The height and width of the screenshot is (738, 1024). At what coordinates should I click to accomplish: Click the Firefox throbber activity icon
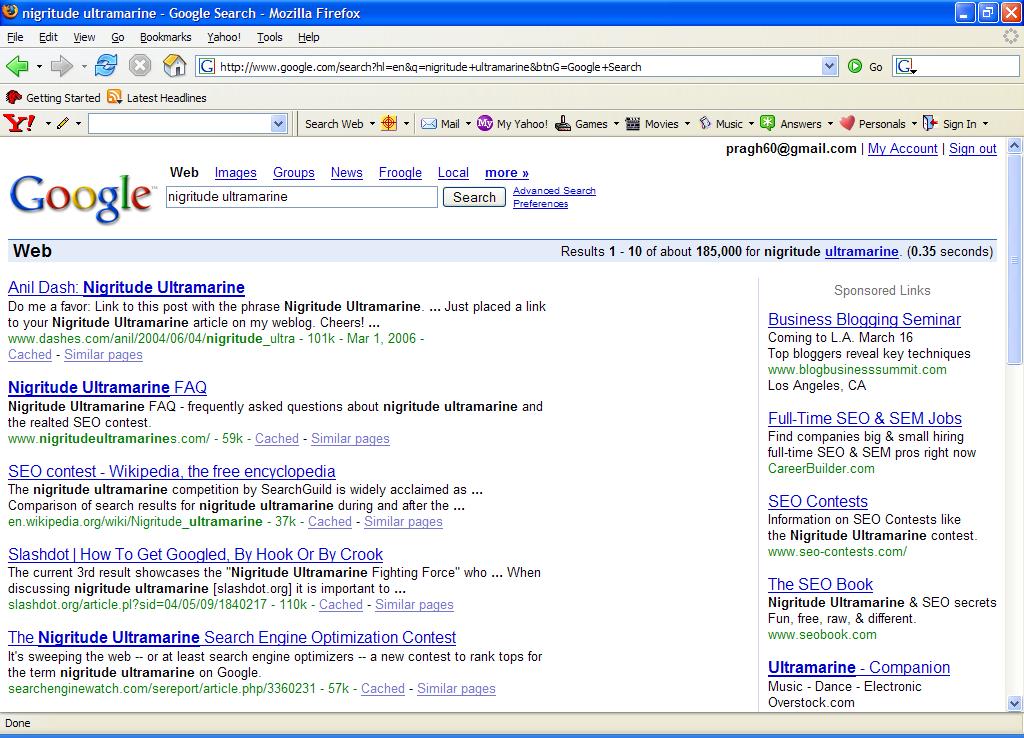click(x=1011, y=37)
